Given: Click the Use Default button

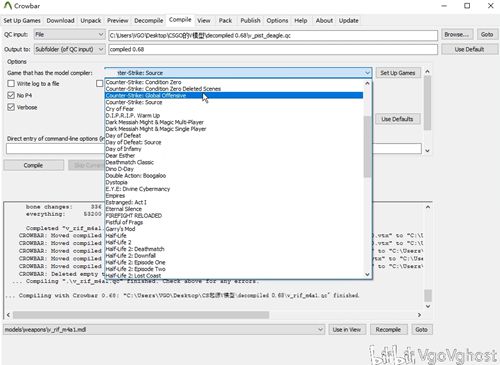Looking at the screenshot, I should [x=469, y=49].
